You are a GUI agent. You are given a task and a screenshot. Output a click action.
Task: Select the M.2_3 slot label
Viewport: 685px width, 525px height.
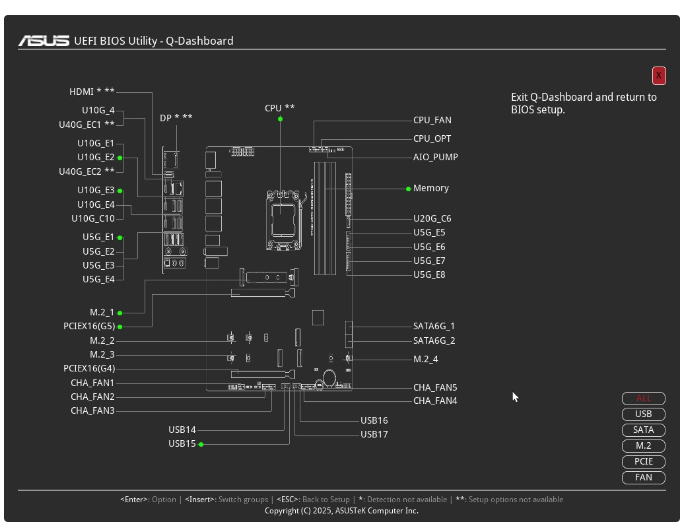point(102,355)
